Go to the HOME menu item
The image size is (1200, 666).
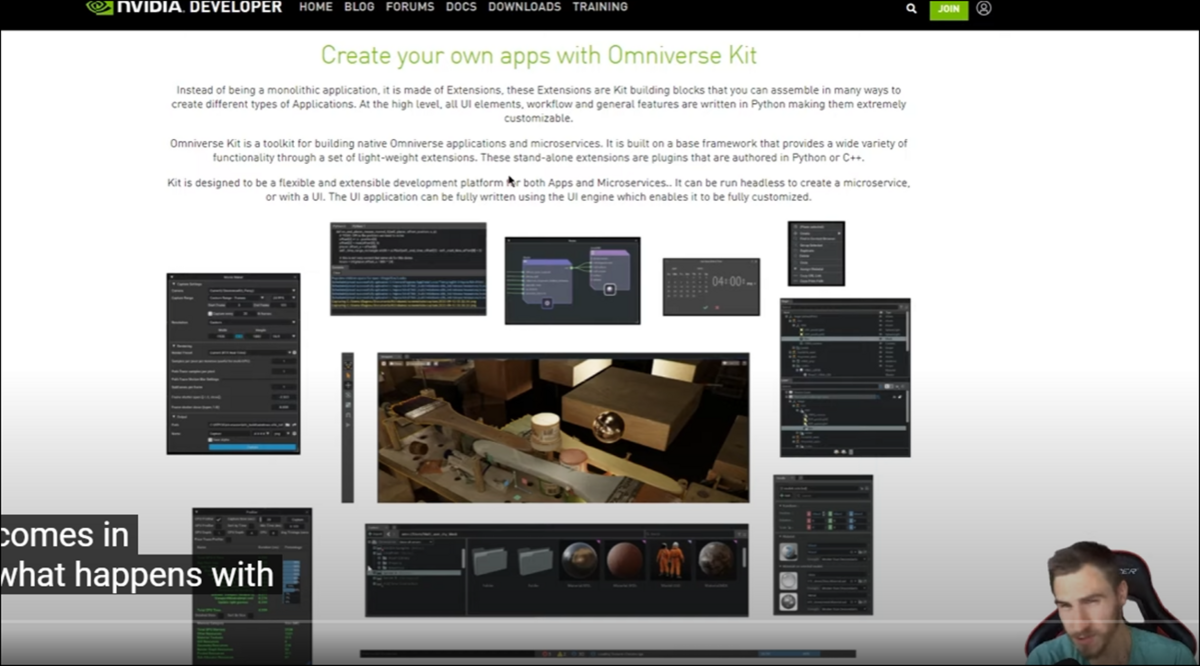click(316, 7)
